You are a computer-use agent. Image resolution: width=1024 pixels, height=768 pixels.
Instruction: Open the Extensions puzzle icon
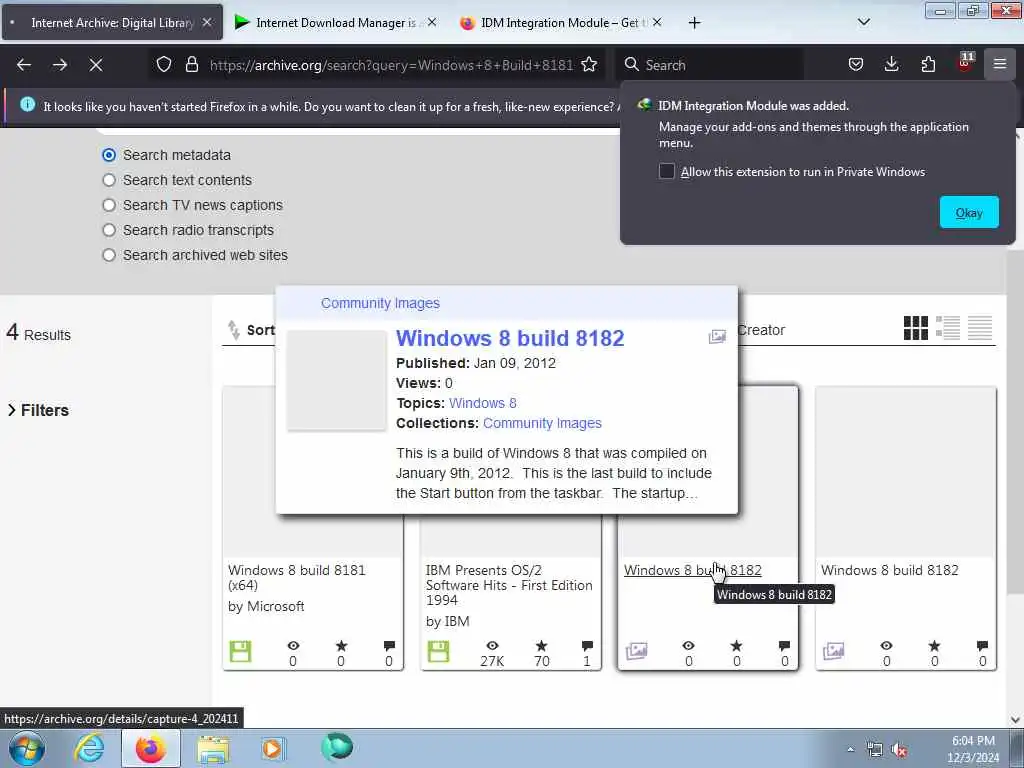[x=928, y=64]
